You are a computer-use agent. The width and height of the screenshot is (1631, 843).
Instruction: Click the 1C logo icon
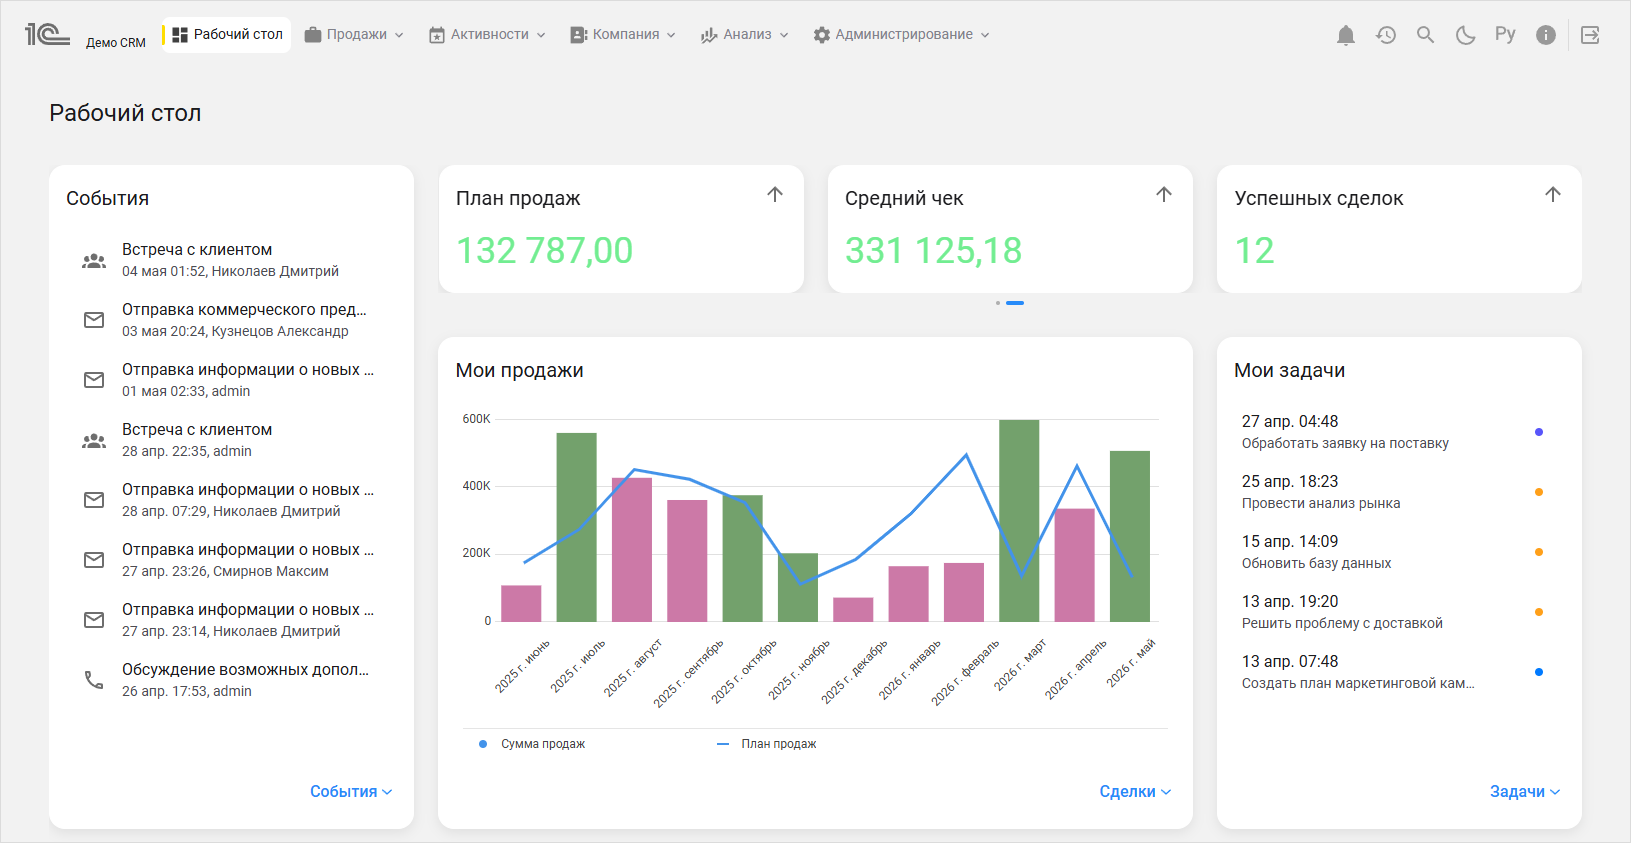(x=47, y=35)
